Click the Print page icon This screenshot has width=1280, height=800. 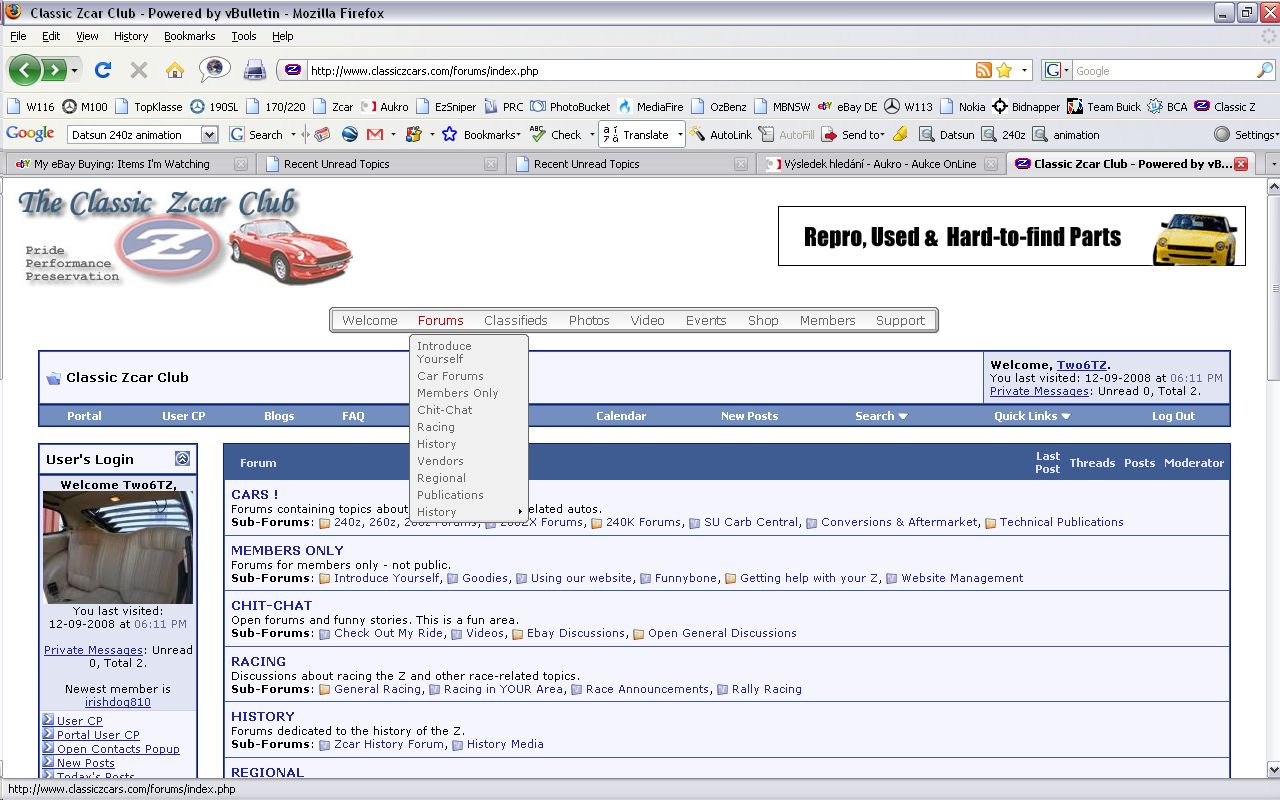pyautogui.click(x=255, y=70)
